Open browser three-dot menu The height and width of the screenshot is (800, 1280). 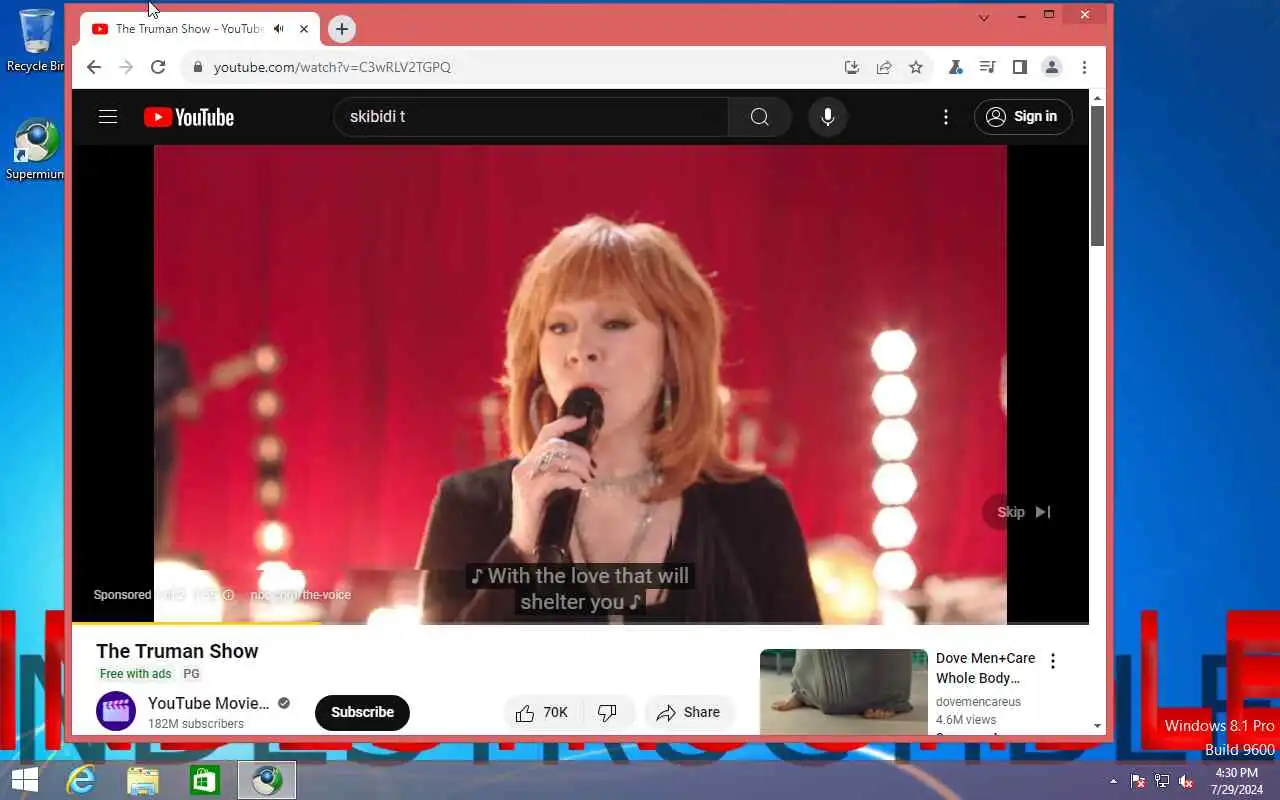pyautogui.click(x=1084, y=67)
